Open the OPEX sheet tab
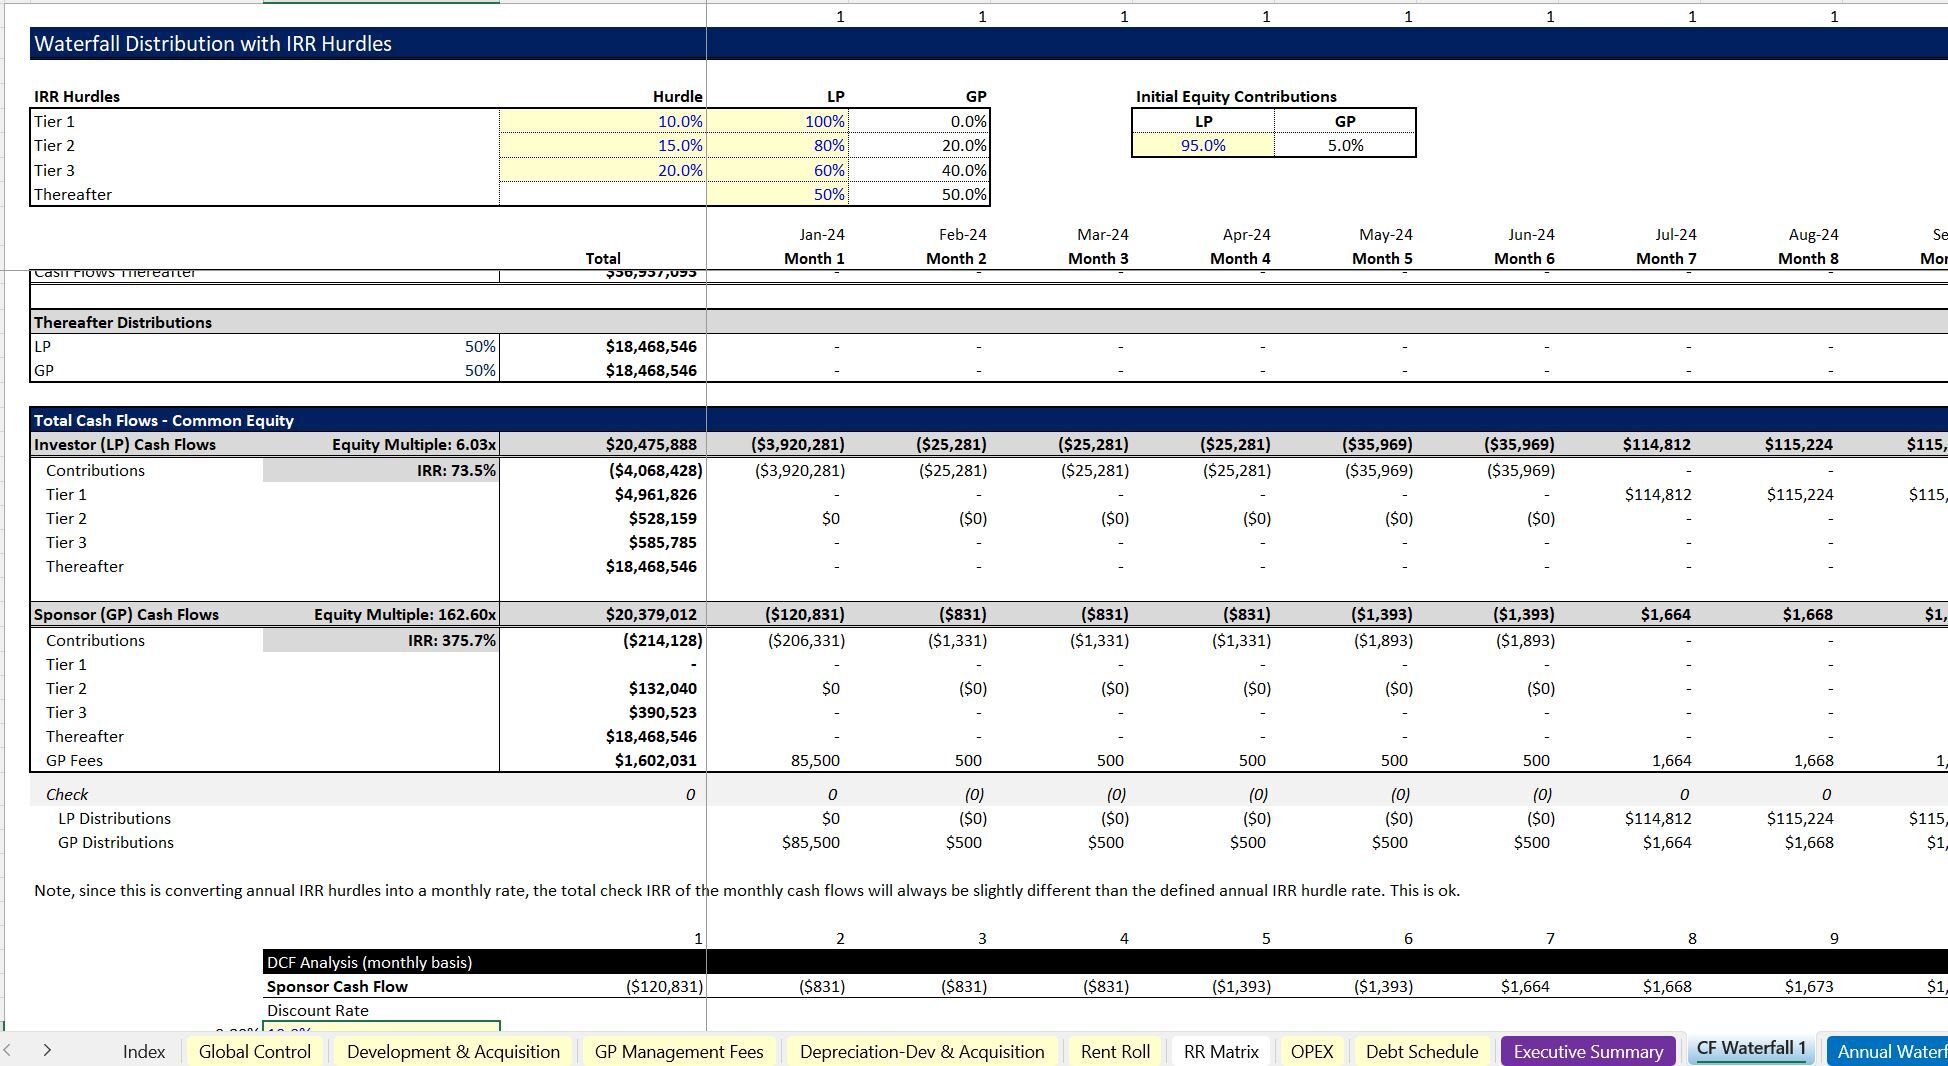Screen dimensions: 1948x1066 [1312, 1051]
